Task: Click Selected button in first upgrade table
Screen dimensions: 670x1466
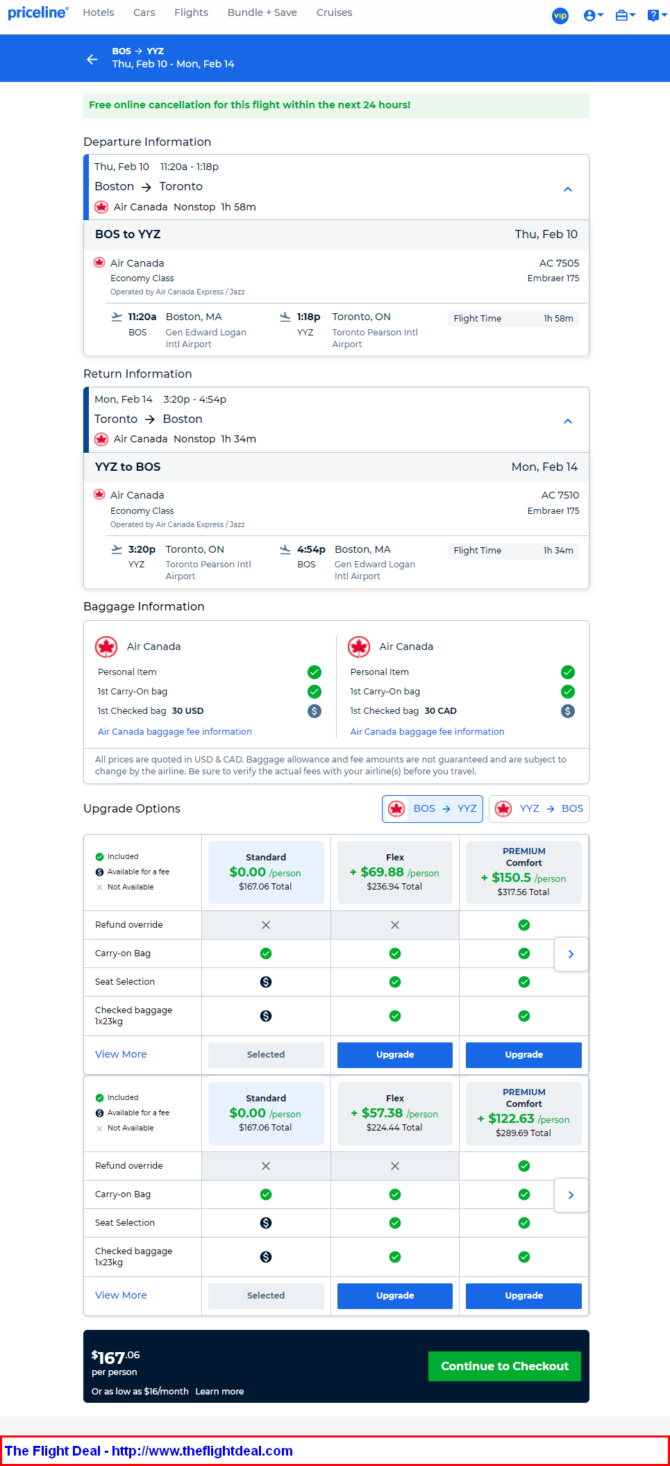Action: [266, 1055]
